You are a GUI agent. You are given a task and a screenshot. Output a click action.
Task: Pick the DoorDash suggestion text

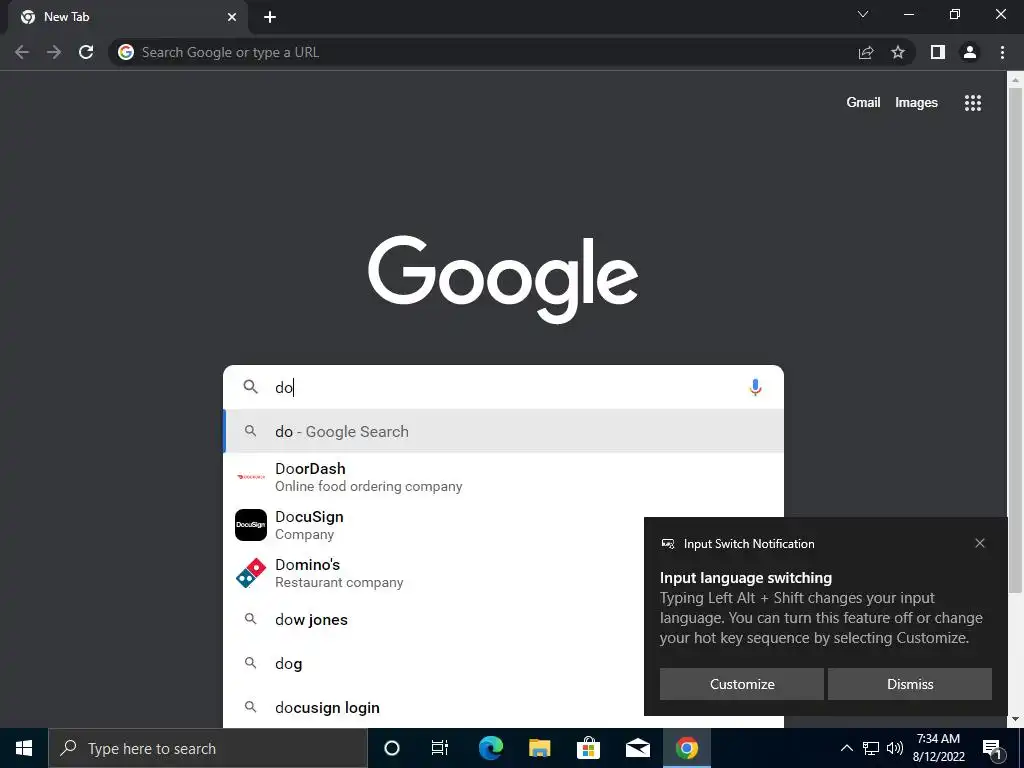(x=368, y=477)
